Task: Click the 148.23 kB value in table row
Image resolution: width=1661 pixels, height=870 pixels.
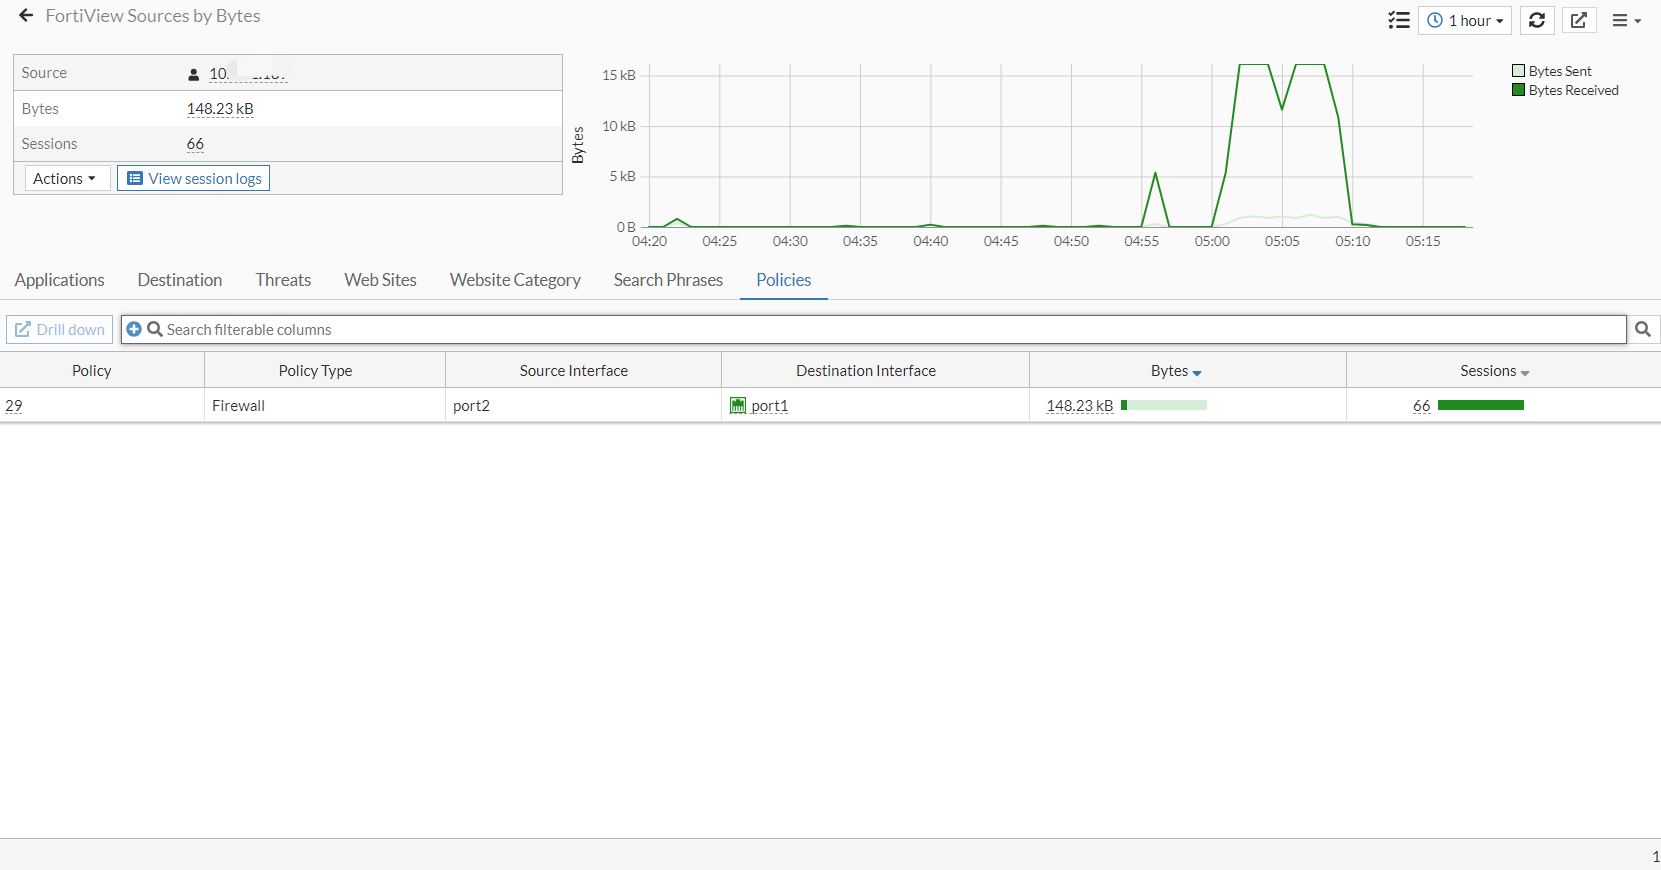Action: point(1080,406)
